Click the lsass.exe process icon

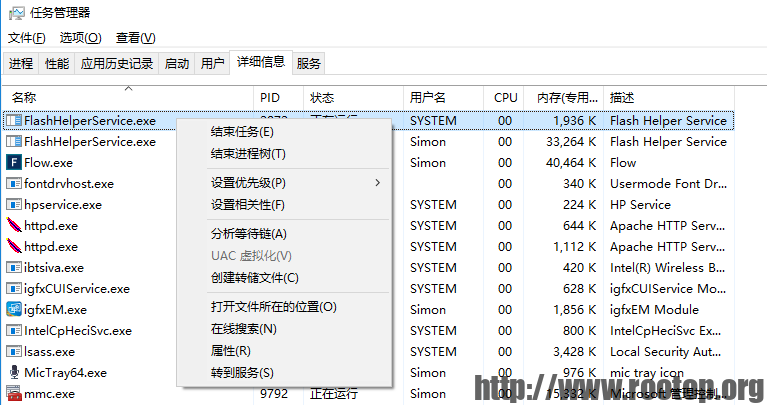pos(14,352)
